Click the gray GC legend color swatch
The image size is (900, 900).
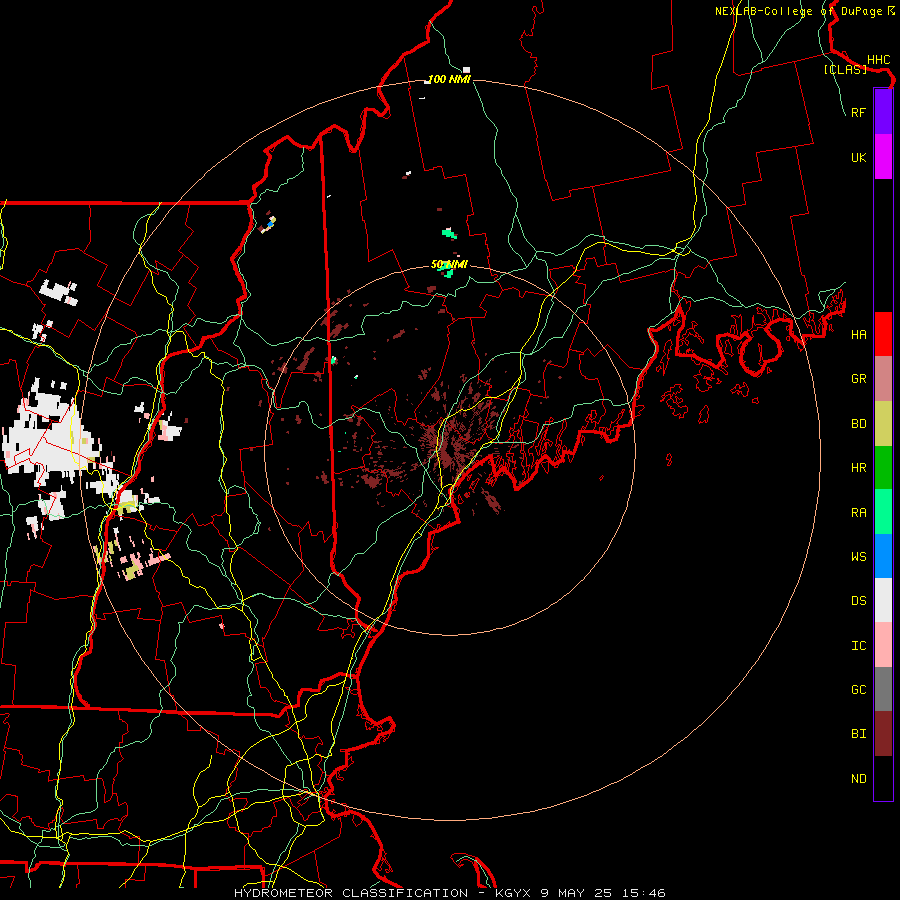click(x=883, y=689)
